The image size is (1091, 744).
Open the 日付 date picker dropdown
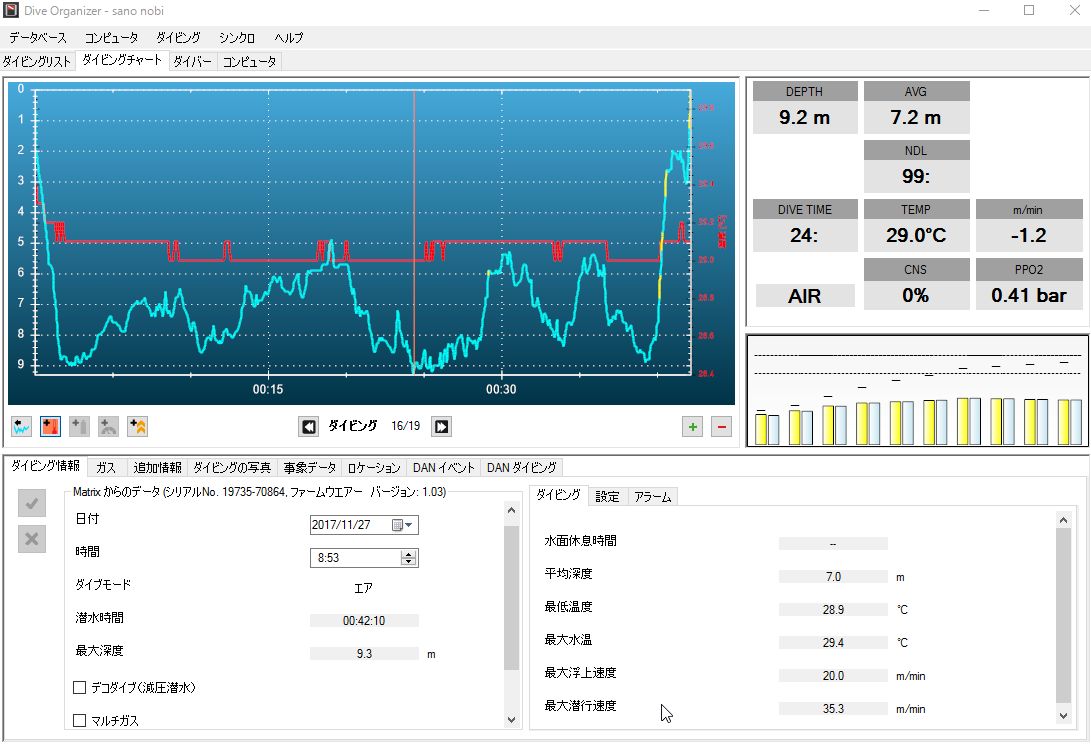coord(409,525)
